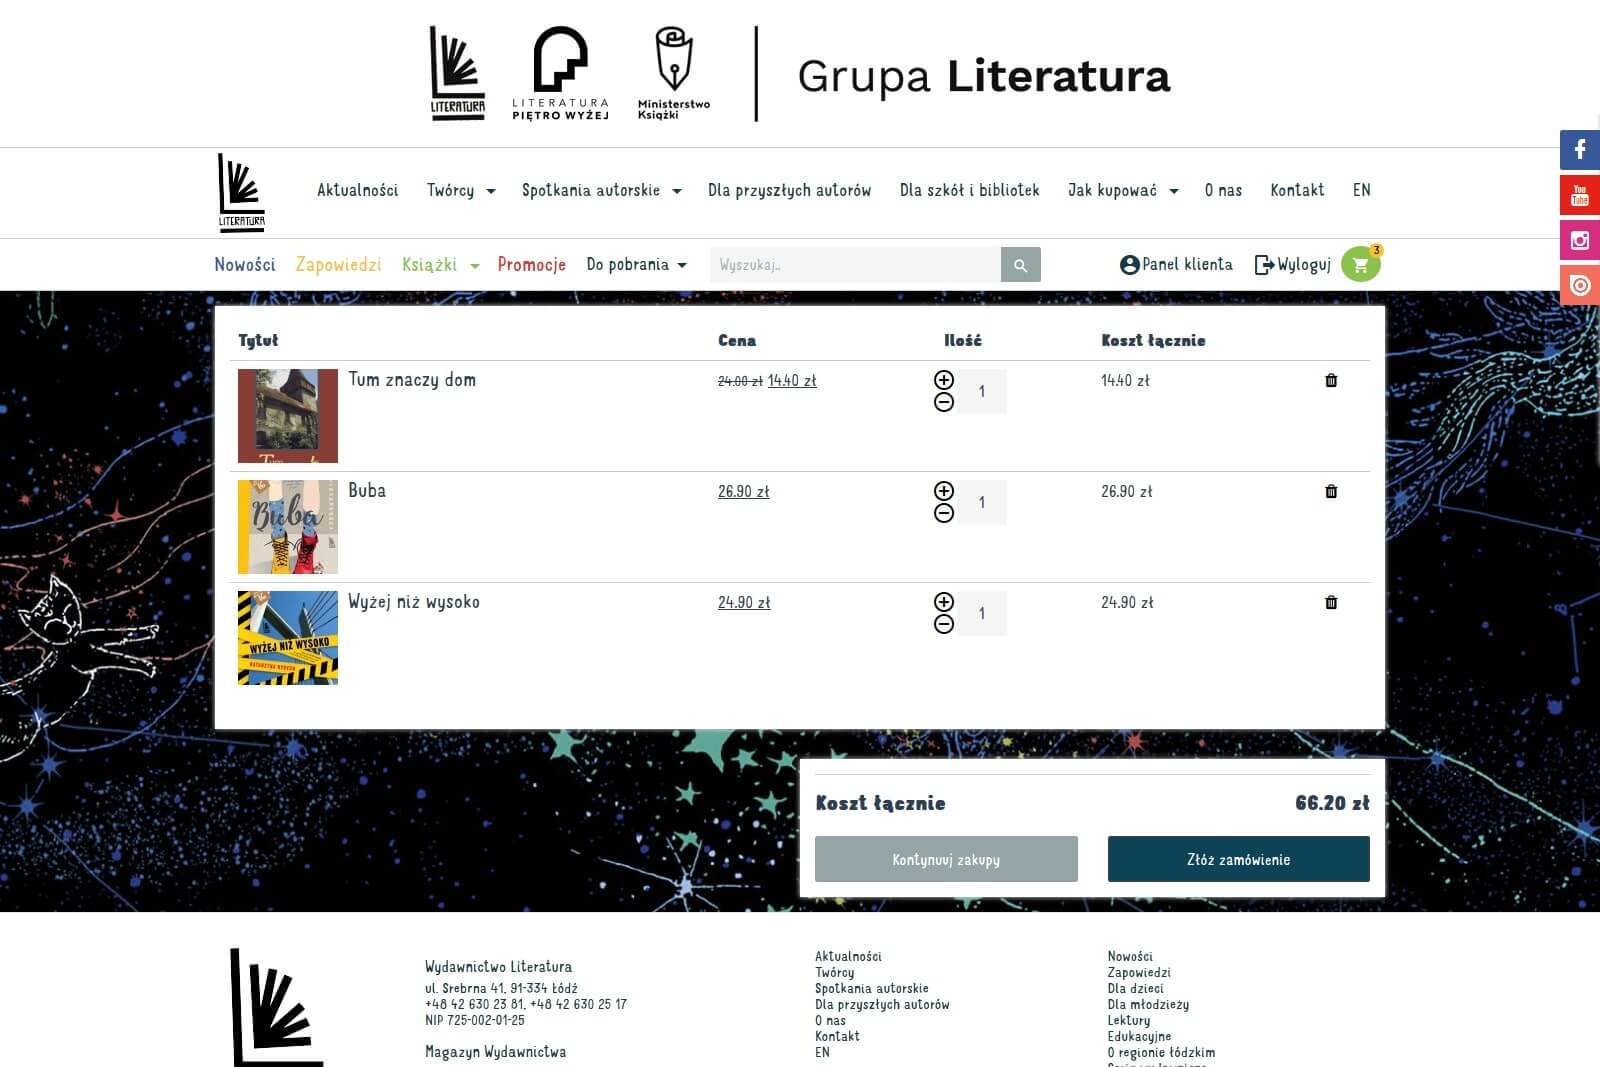The width and height of the screenshot is (1600, 1067).
Task: Remove Buba using its trash icon
Action: coord(1331,492)
